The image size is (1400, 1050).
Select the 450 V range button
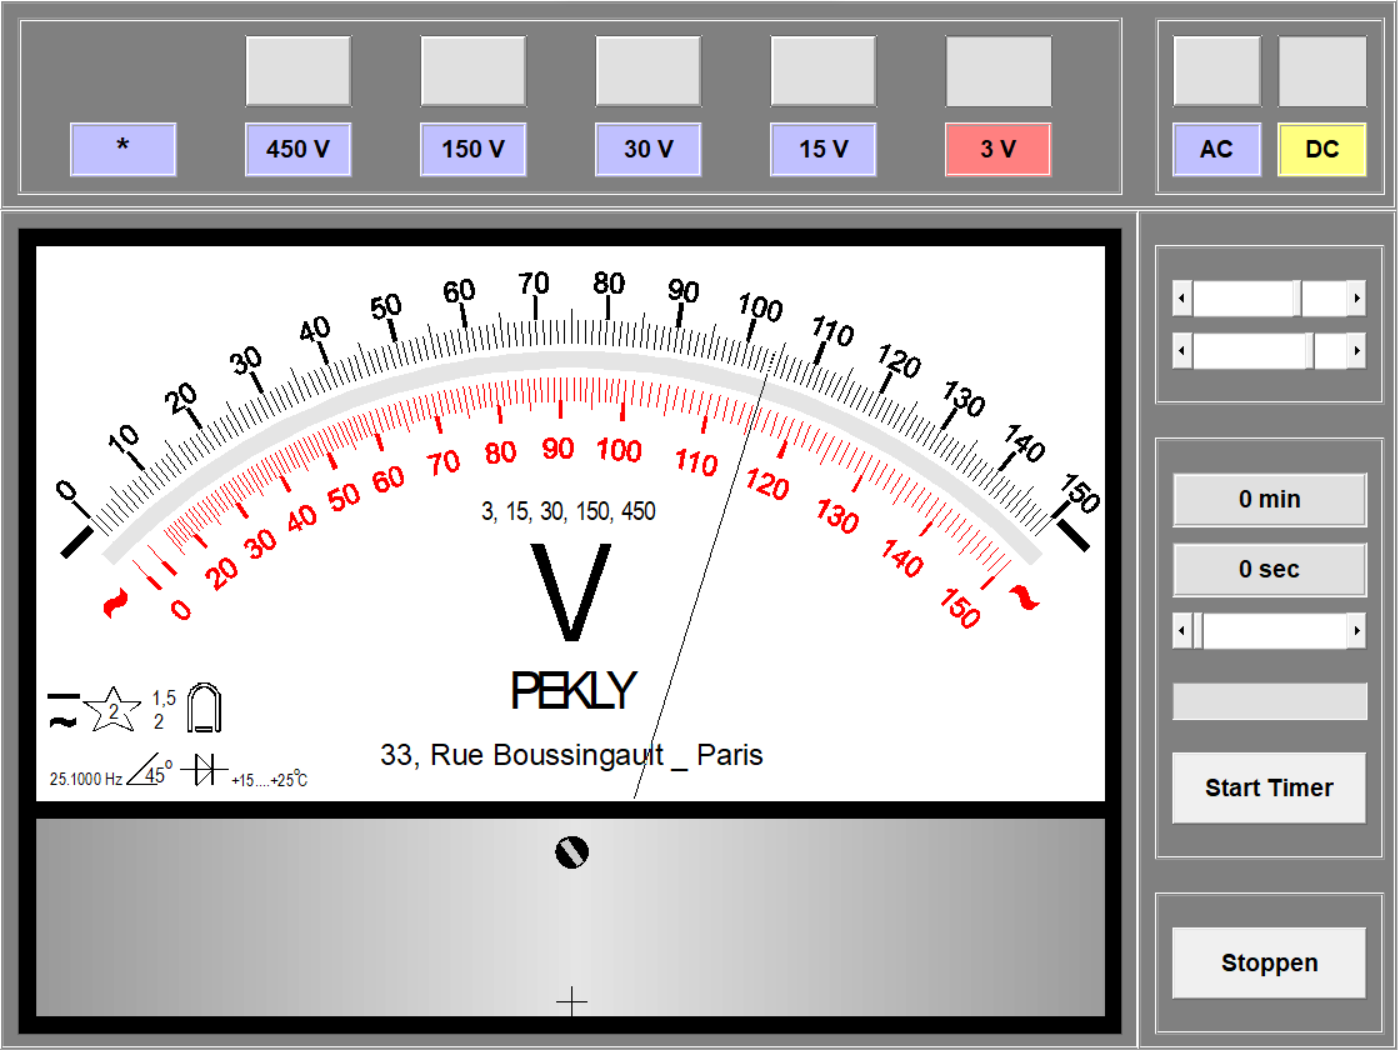click(x=298, y=149)
